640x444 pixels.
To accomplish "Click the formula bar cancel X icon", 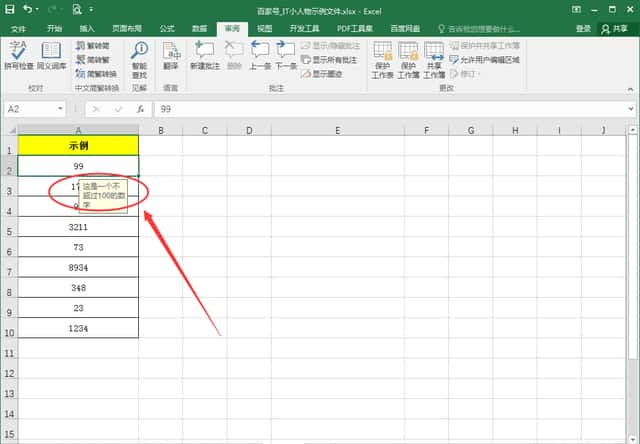I will [x=96, y=109].
